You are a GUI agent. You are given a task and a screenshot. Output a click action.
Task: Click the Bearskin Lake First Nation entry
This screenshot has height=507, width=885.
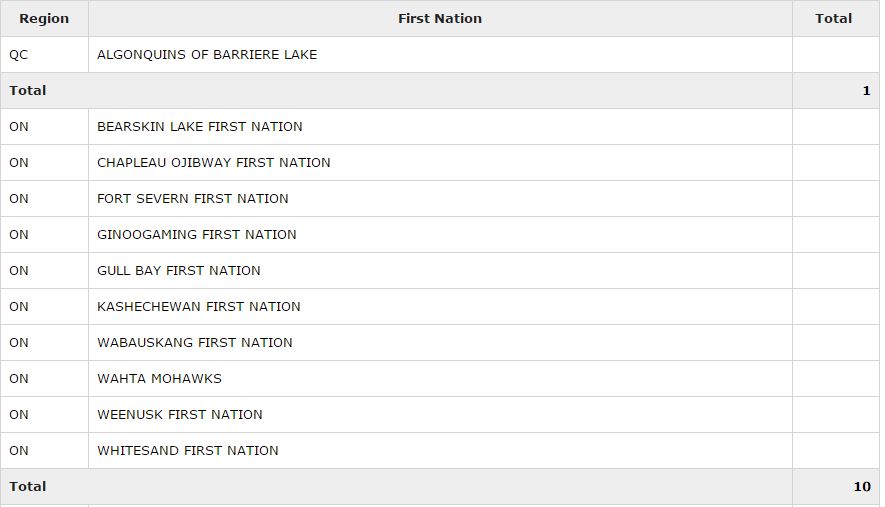tap(200, 127)
